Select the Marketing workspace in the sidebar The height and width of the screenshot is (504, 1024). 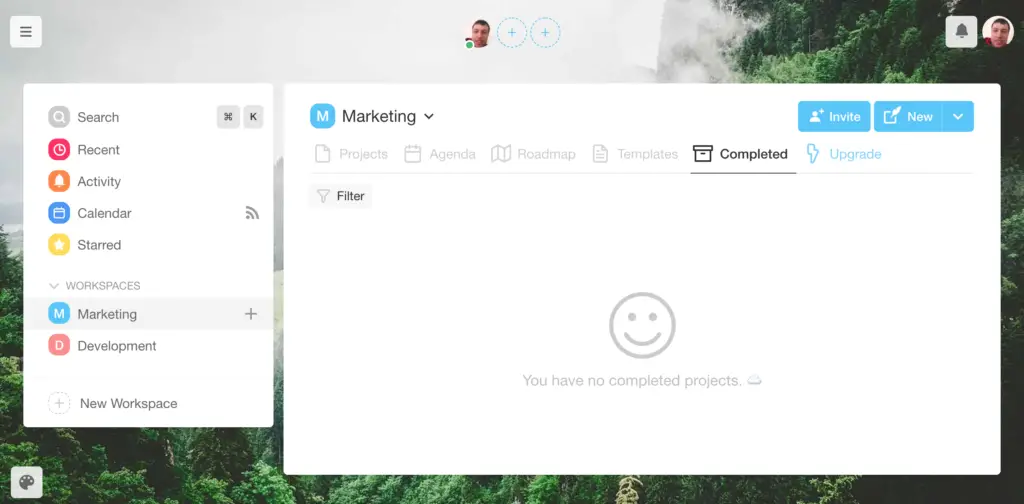coord(149,314)
